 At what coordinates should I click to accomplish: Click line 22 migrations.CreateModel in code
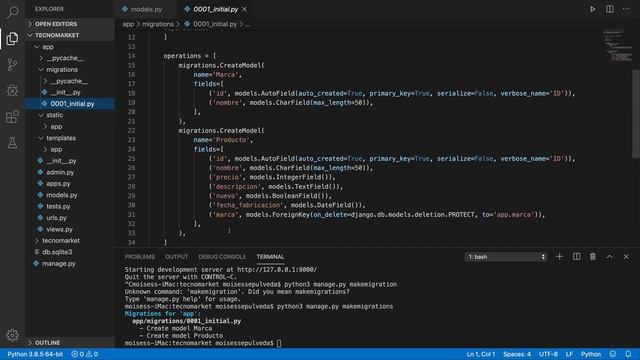(x=221, y=131)
